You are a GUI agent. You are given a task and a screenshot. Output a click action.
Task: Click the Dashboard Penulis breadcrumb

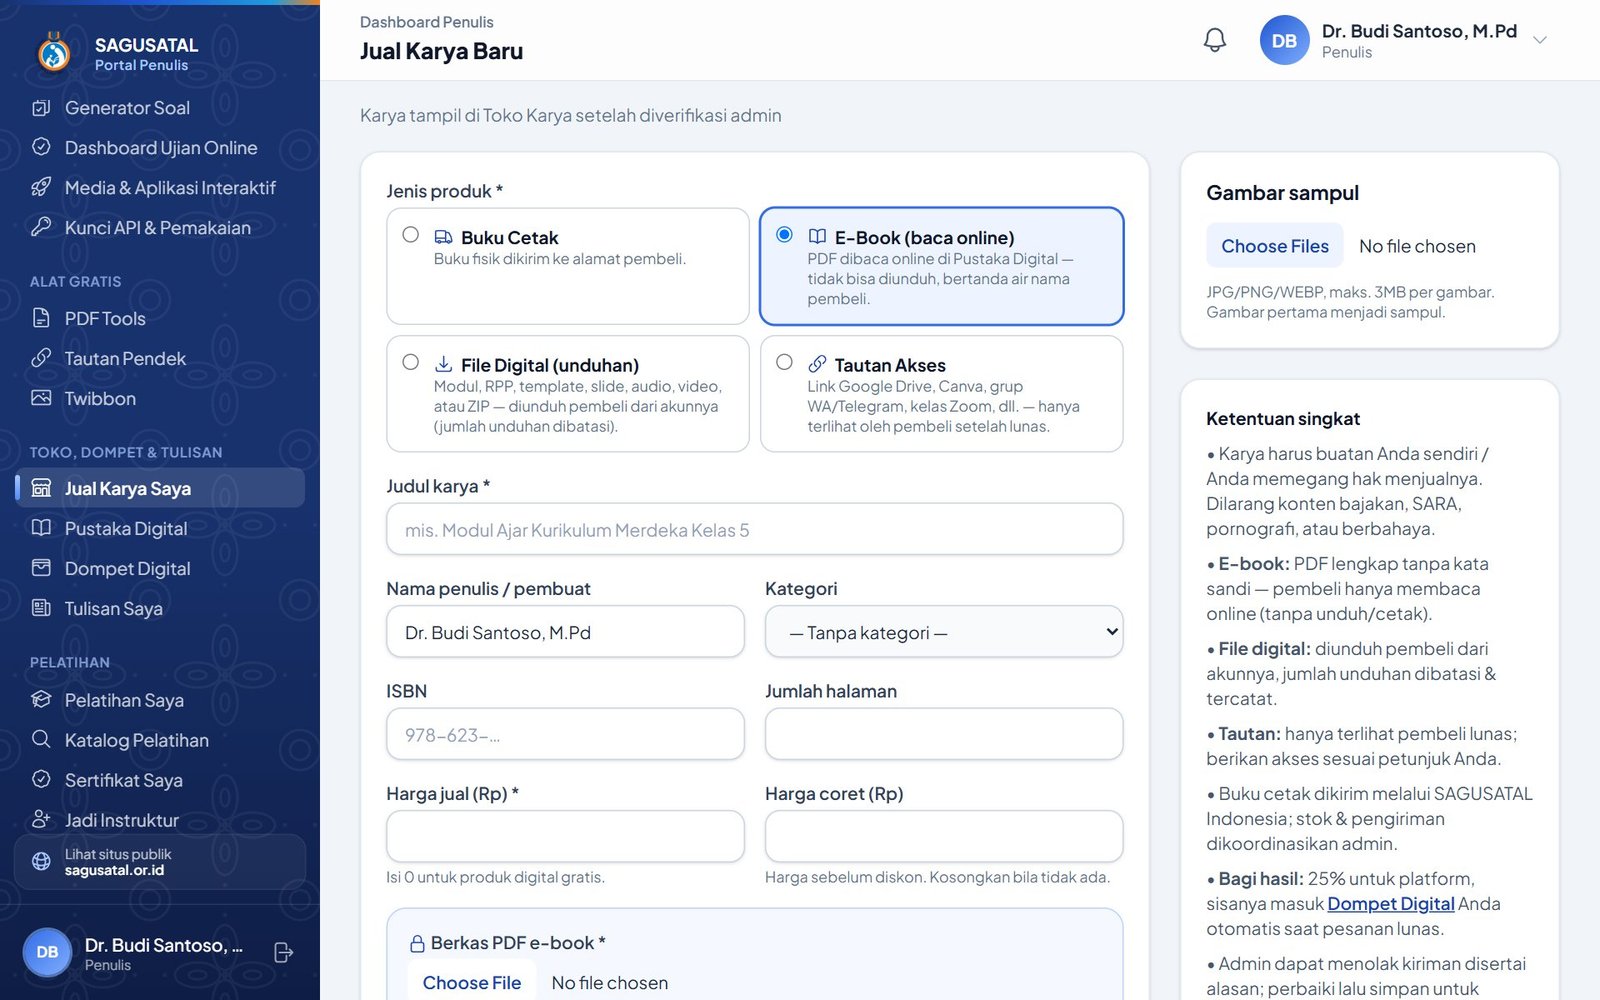point(426,22)
